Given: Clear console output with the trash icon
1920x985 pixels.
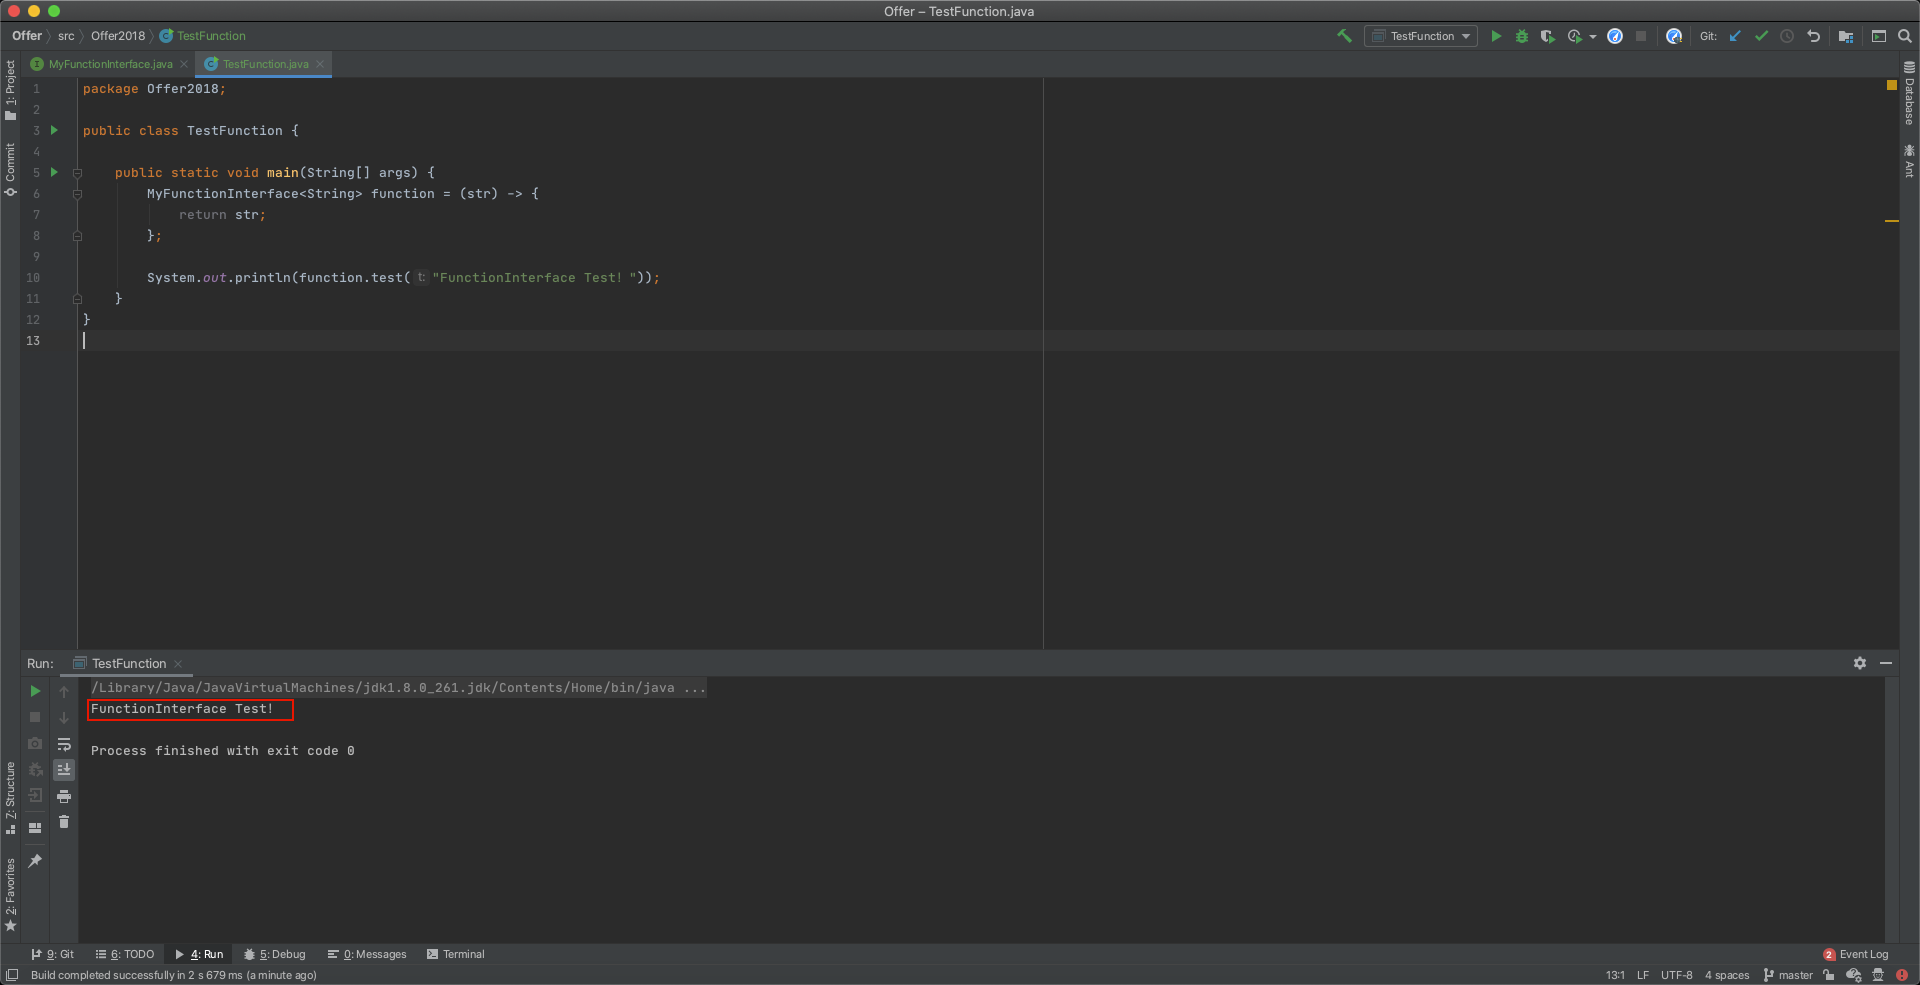Looking at the screenshot, I should tap(64, 822).
